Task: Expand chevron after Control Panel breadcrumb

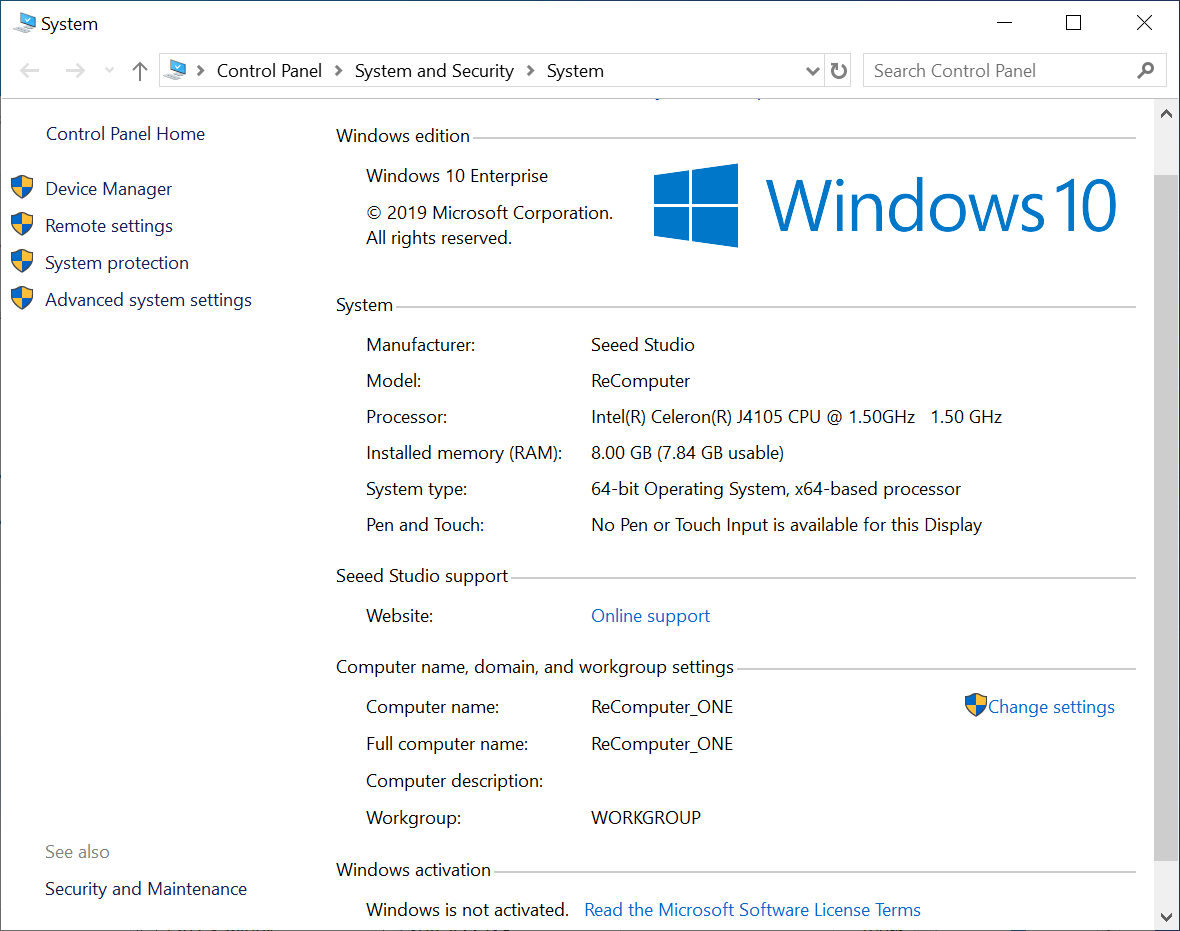Action: coord(339,71)
